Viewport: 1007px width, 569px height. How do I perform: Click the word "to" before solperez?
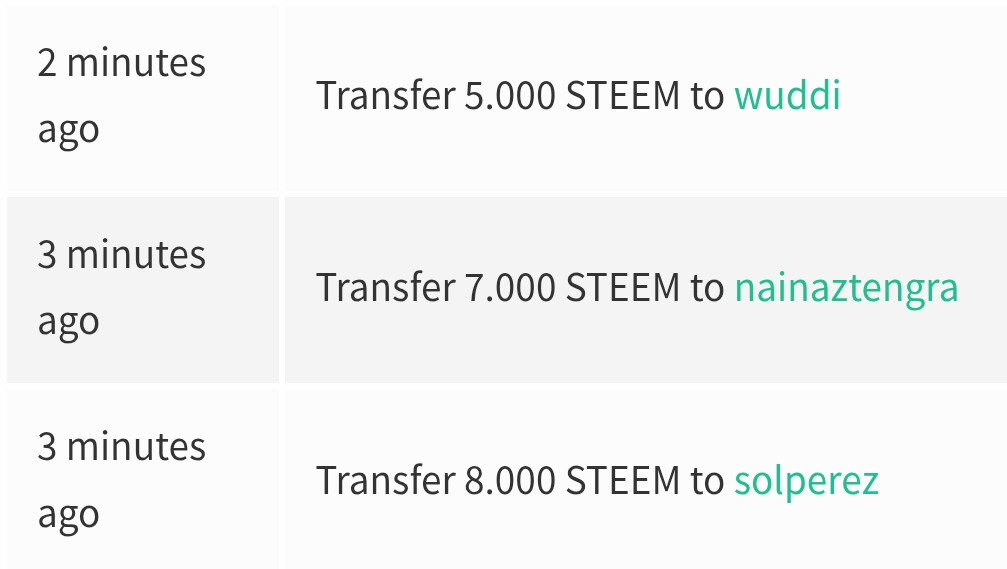pyautogui.click(x=707, y=481)
